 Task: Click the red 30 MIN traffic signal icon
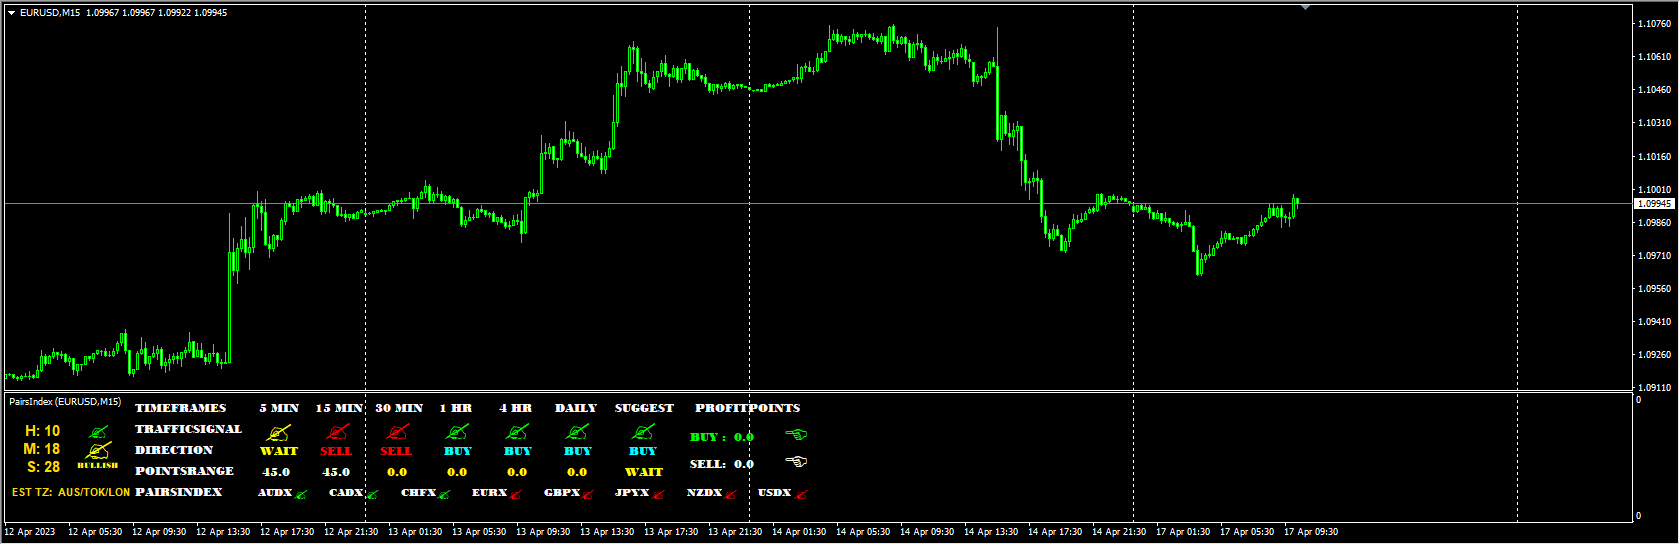[x=398, y=432]
